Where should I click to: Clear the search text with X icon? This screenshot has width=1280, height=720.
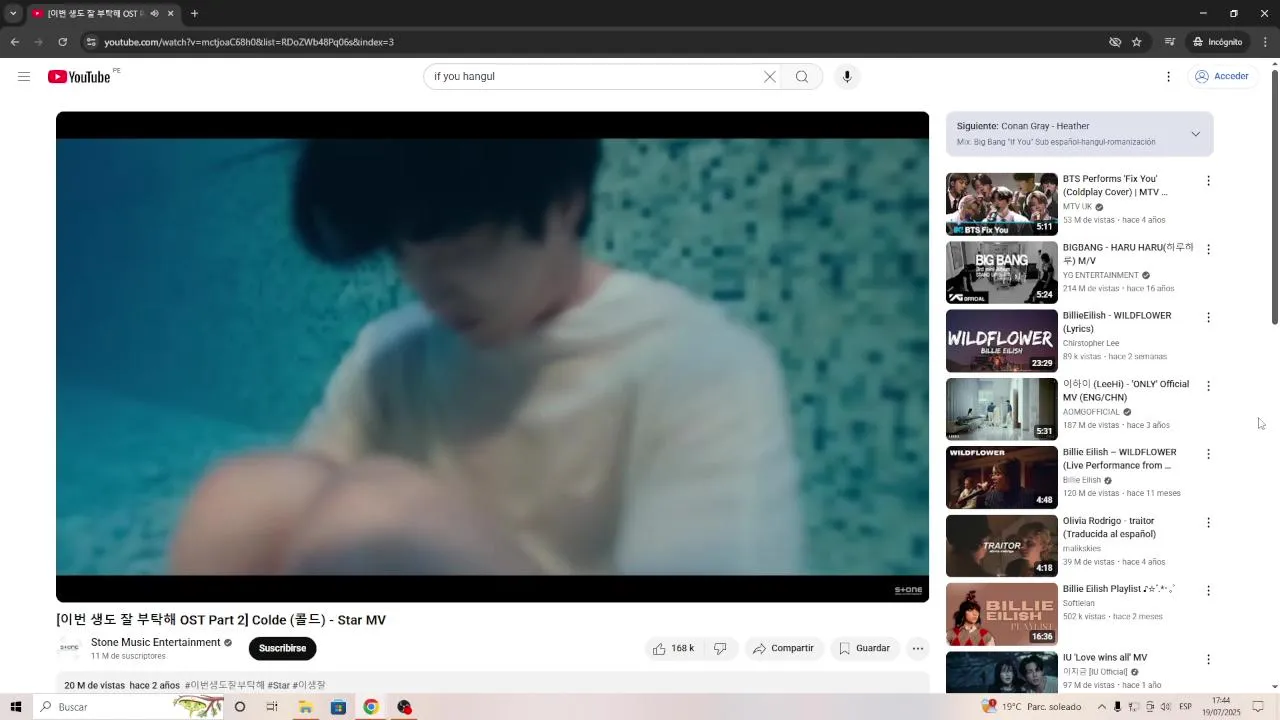pyautogui.click(x=770, y=77)
